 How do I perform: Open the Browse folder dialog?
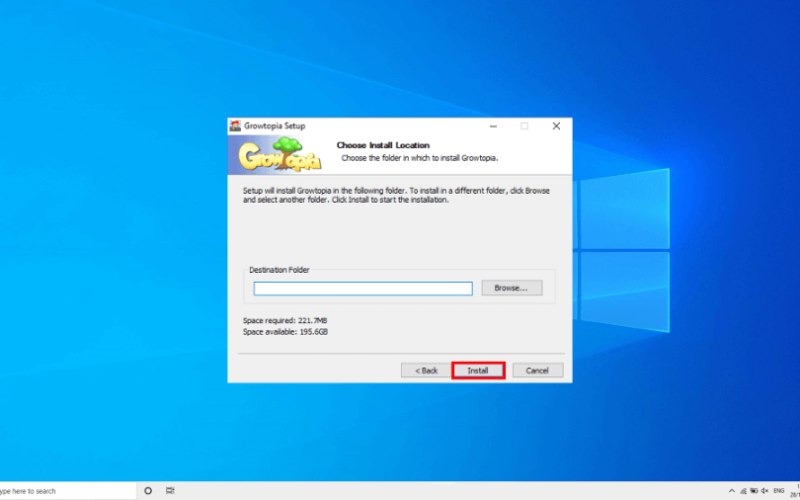coord(511,288)
